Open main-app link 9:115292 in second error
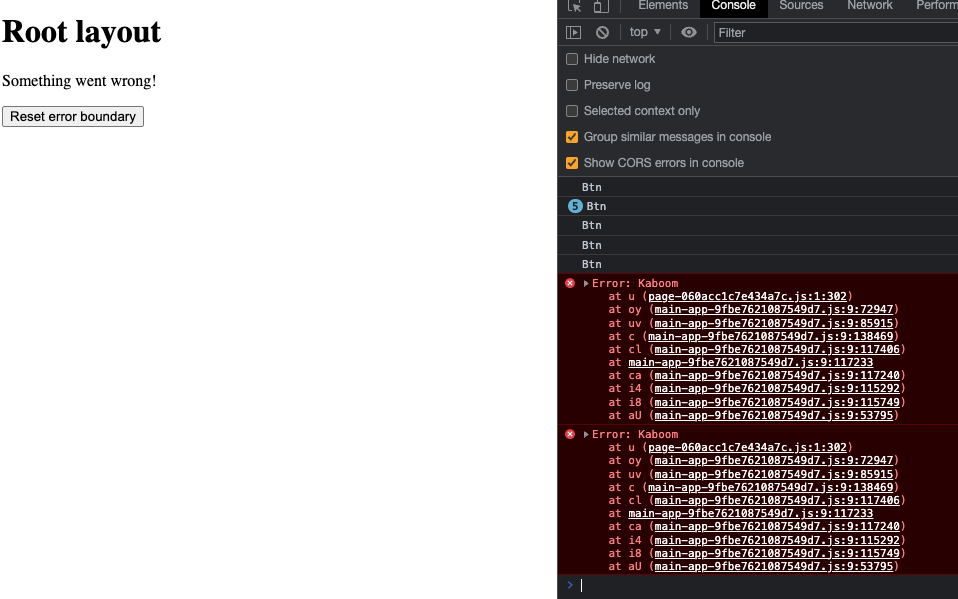The image size is (958, 599). tap(777, 540)
